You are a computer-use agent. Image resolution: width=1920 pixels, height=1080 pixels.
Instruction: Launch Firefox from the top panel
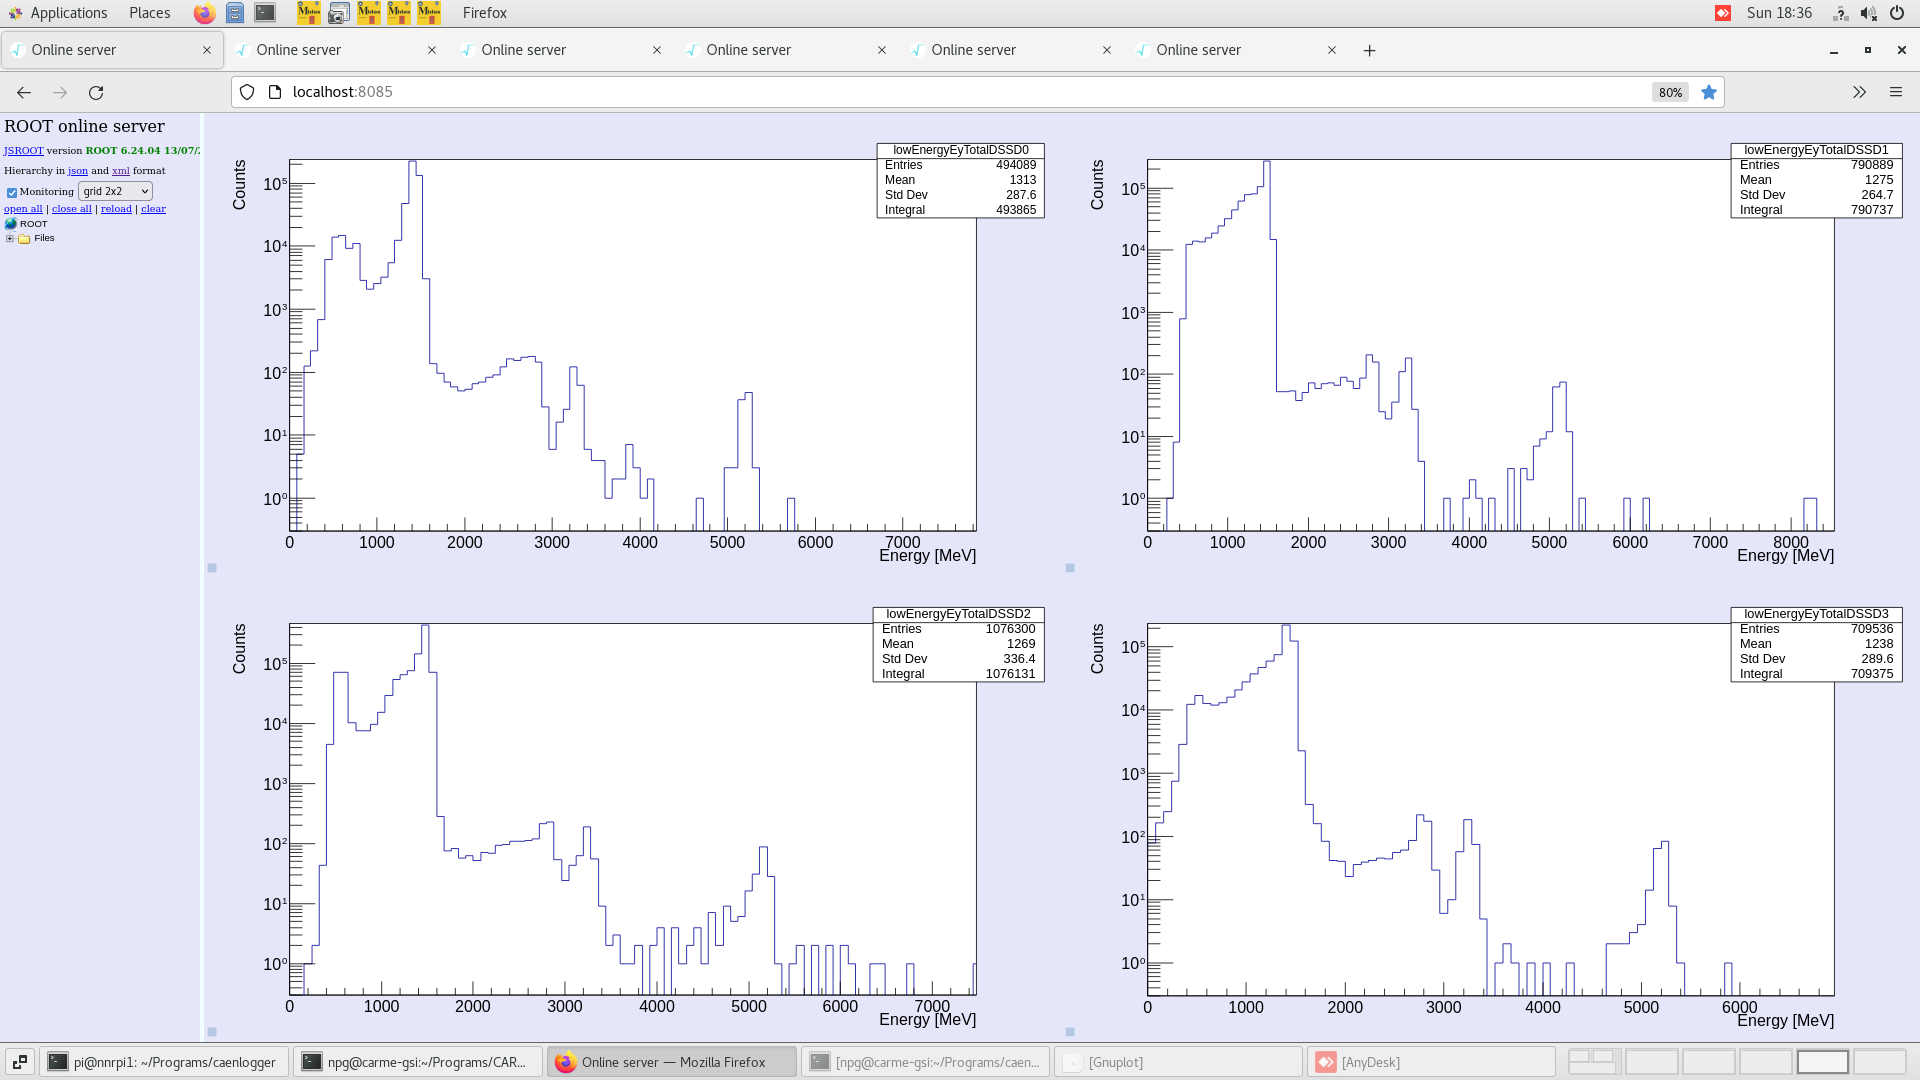point(203,13)
